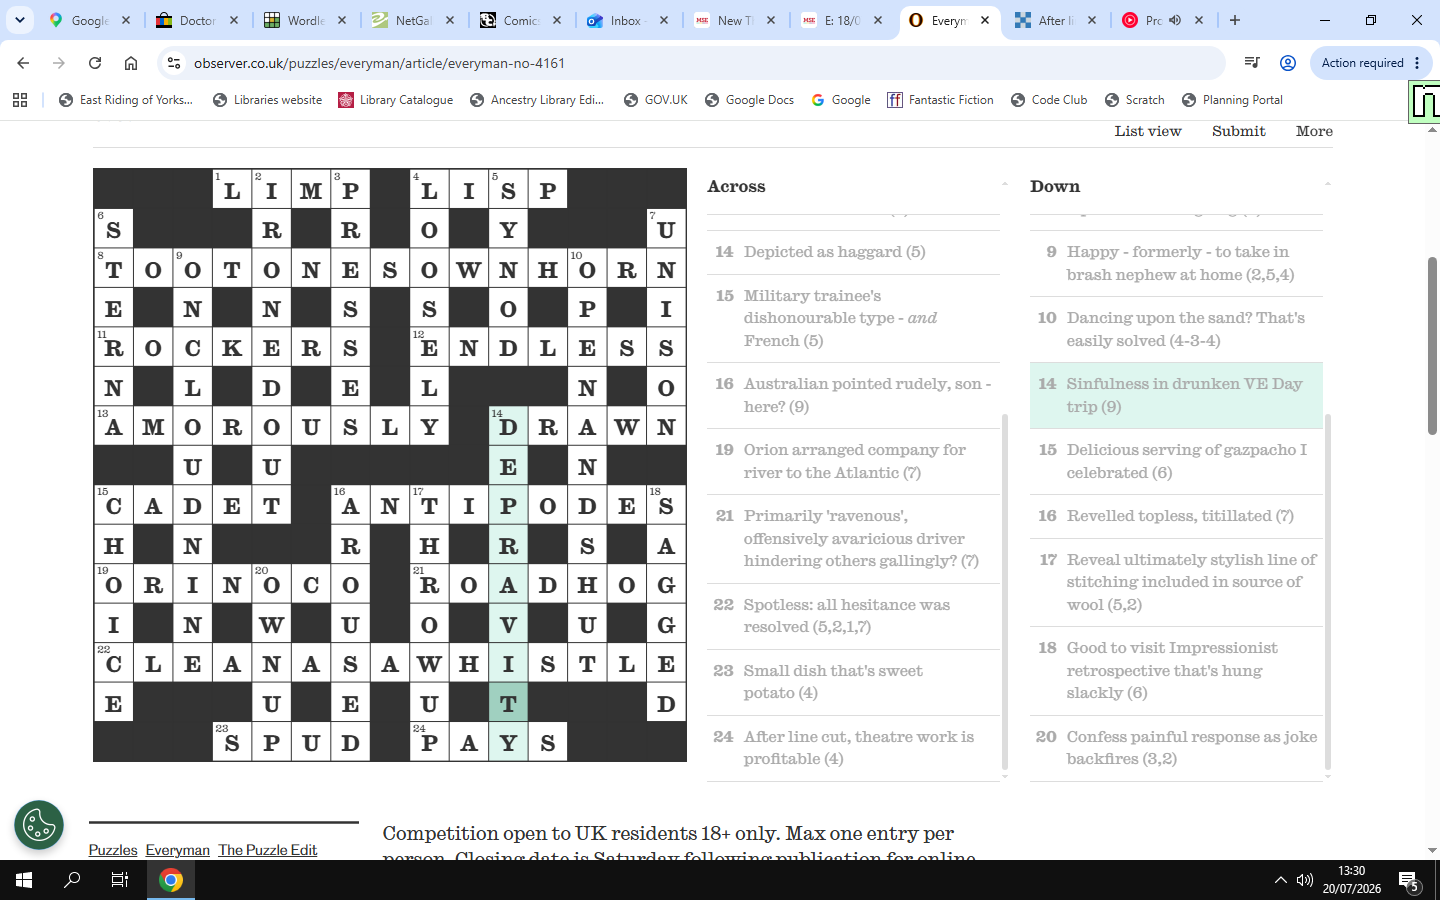Select the clue 'Sinfulness in drunken VE Day trip'
Screen dimensions: 1440x900
(x=1176, y=396)
